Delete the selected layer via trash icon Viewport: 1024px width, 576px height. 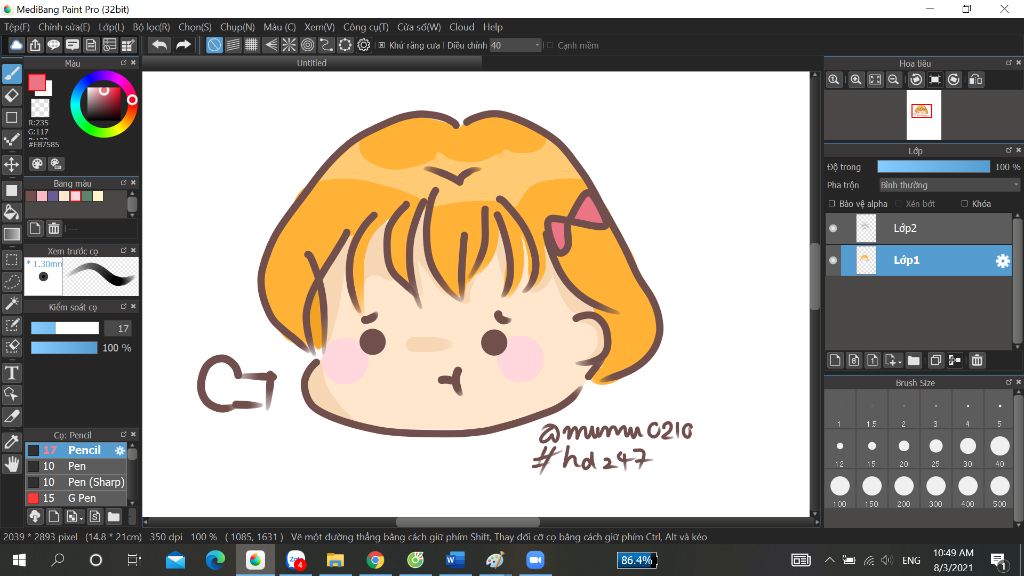click(977, 360)
